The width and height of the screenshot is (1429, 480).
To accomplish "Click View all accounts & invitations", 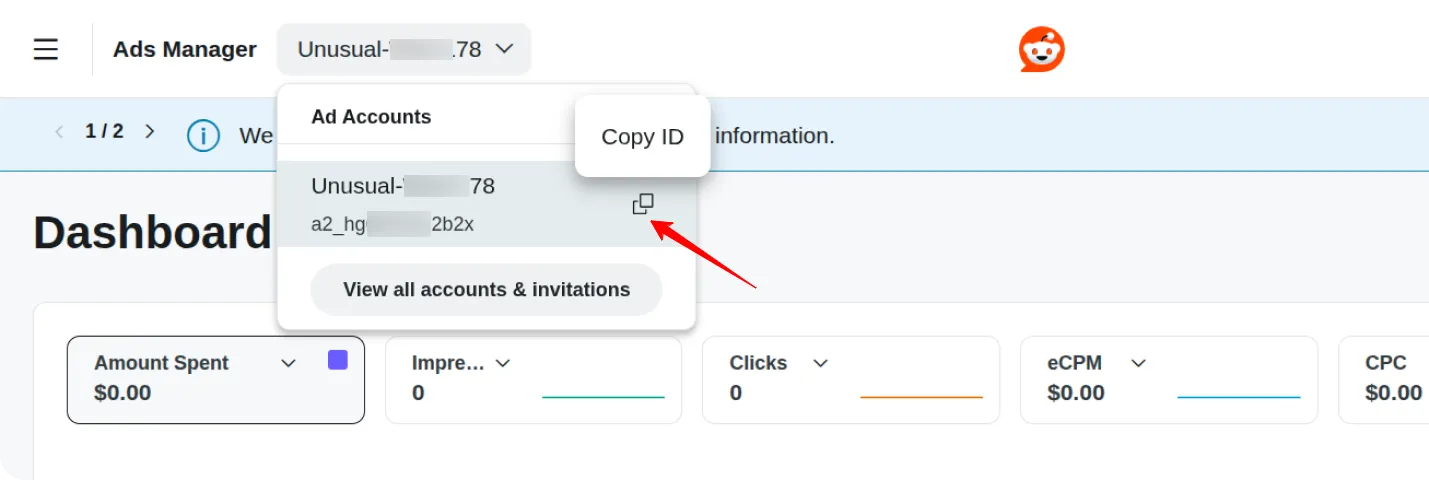I will [486, 290].
